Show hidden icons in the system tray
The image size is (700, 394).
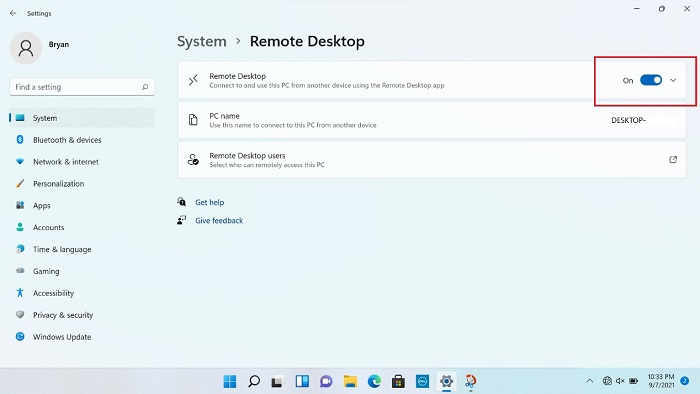tap(590, 381)
